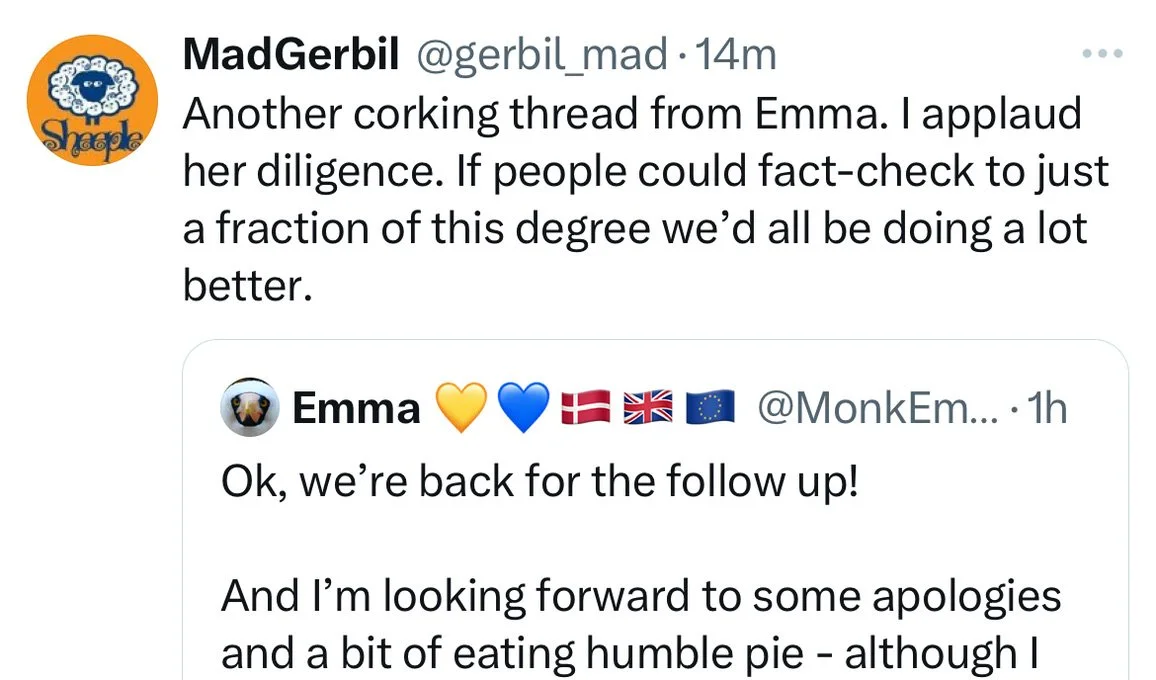This screenshot has height=680, width=1156.
Task: Open Emma's display name in quoted tweet
Action: tap(356, 410)
